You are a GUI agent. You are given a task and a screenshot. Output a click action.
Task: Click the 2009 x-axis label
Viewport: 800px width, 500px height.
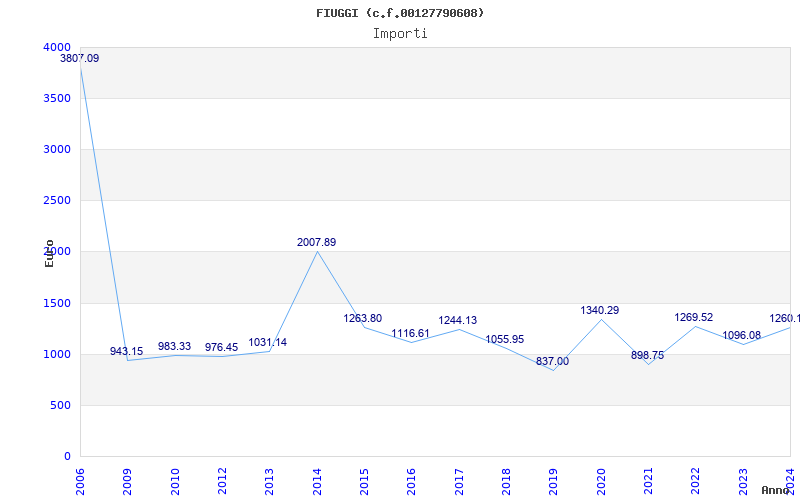[x=127, y=481]
